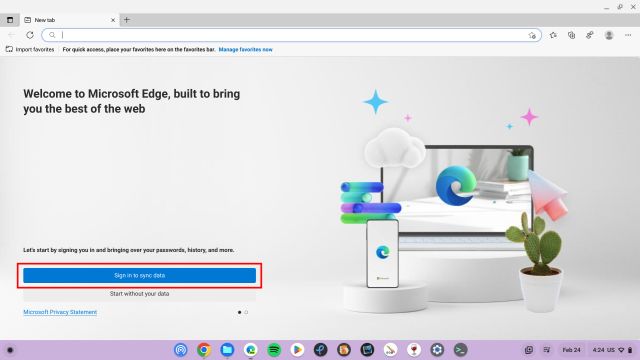Screen dimensions: 640x360
Task: Click the screen capture tray icon
Action: (x=529, y=350)
